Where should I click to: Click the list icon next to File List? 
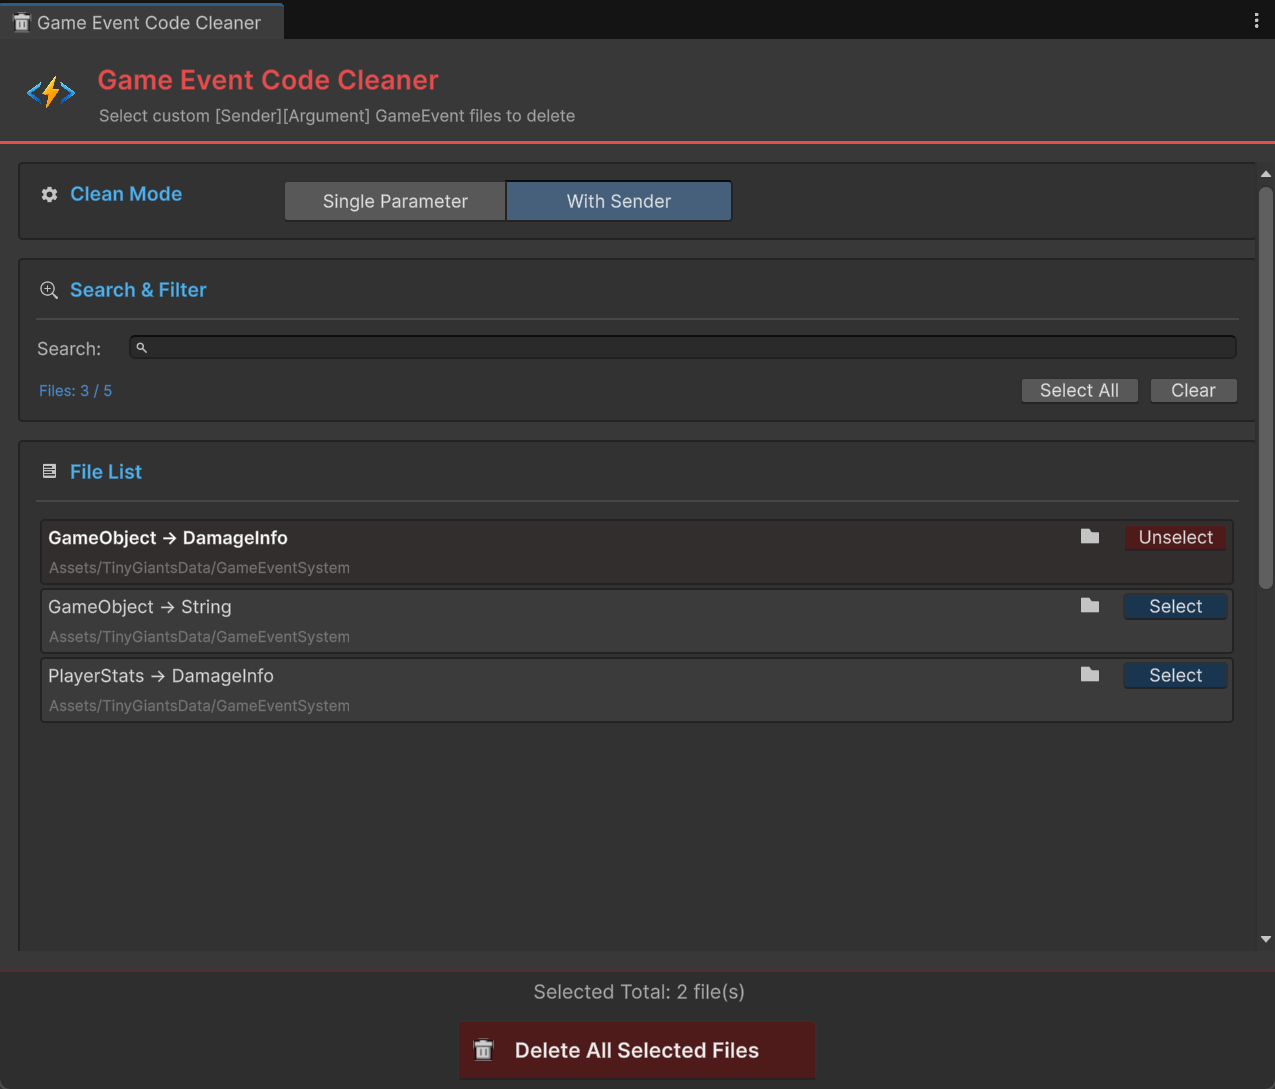(x=48, y=471)
